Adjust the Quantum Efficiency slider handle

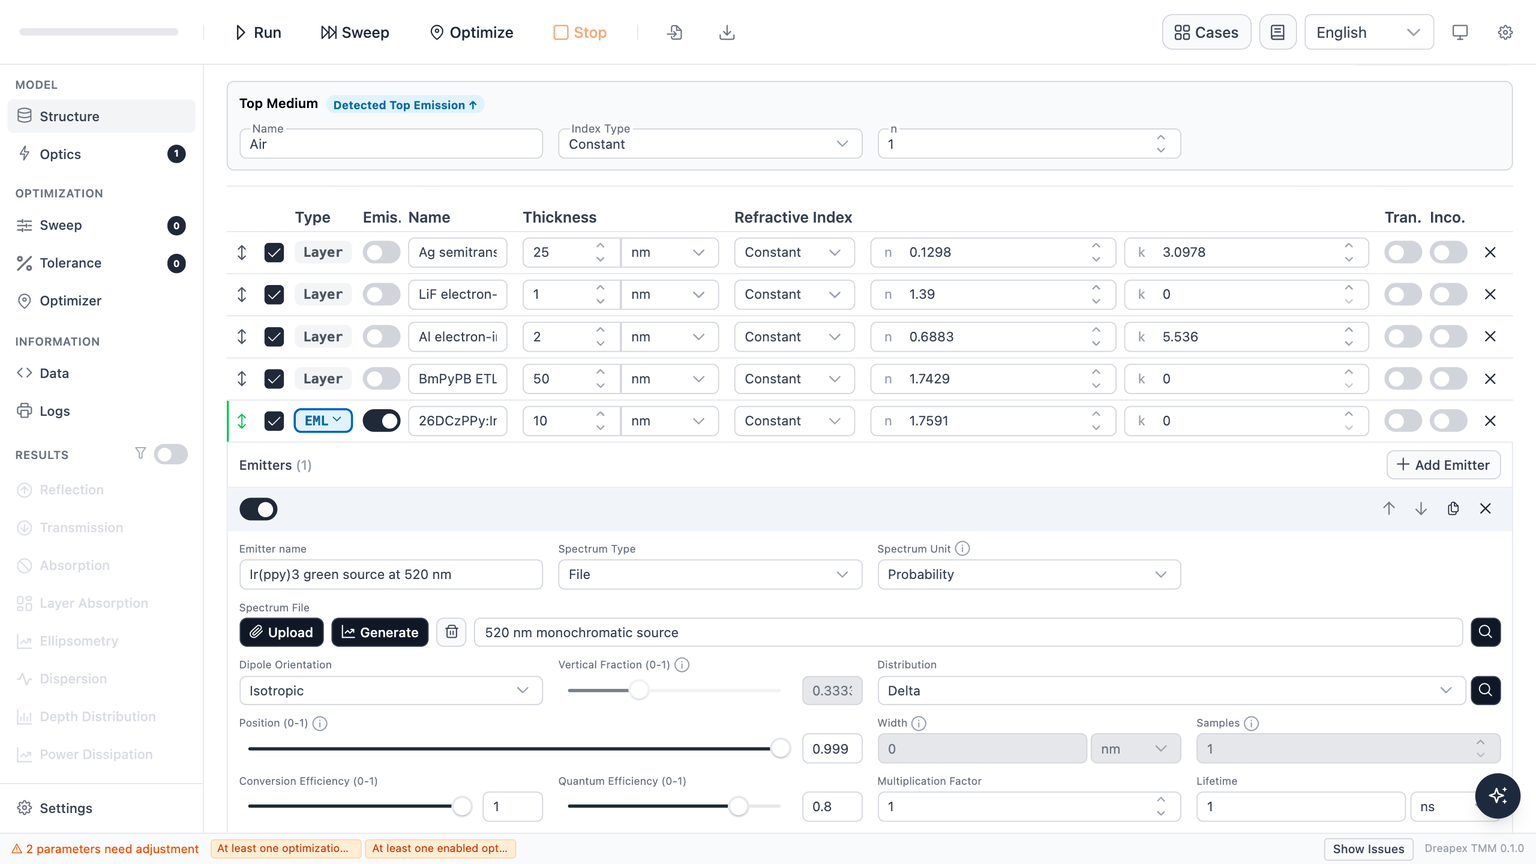pyautogui.click(x=738, y=806)
